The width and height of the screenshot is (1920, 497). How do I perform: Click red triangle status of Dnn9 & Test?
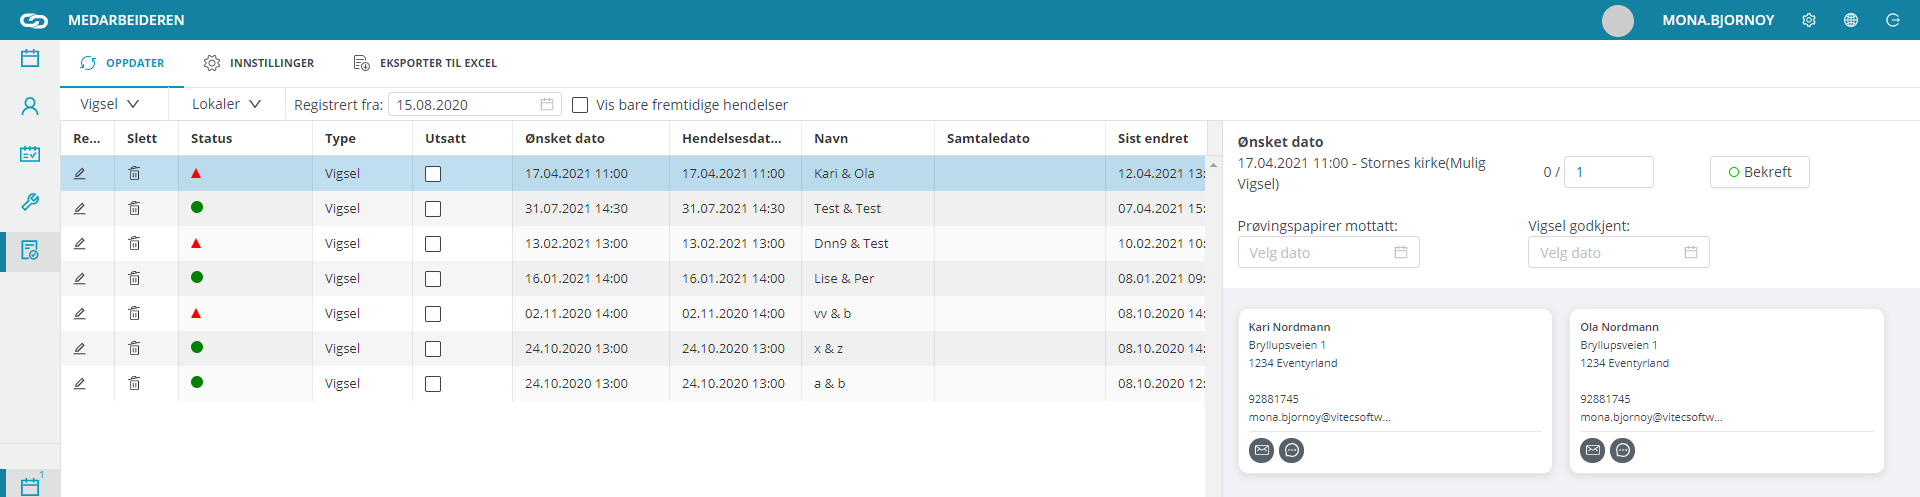[x=196, y=243]
